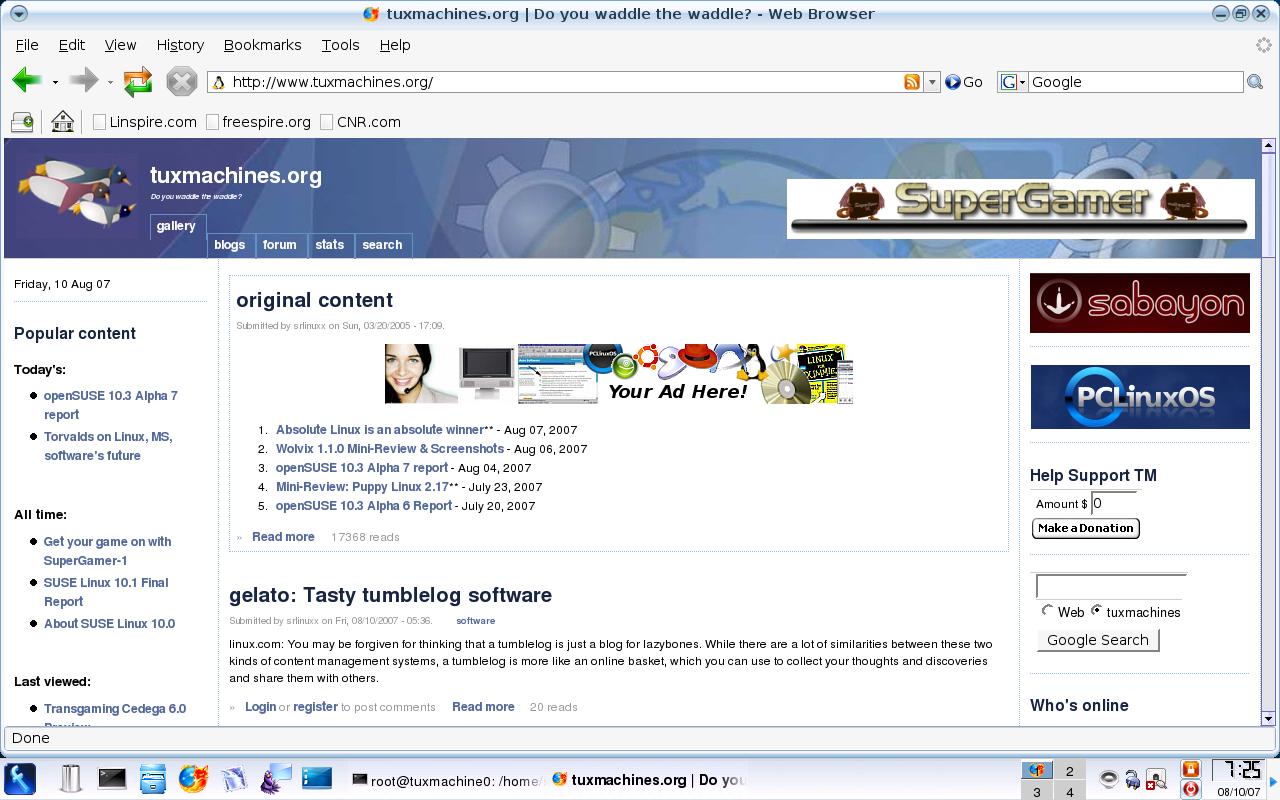Switch to the stats tab

[x=330, y=245]
